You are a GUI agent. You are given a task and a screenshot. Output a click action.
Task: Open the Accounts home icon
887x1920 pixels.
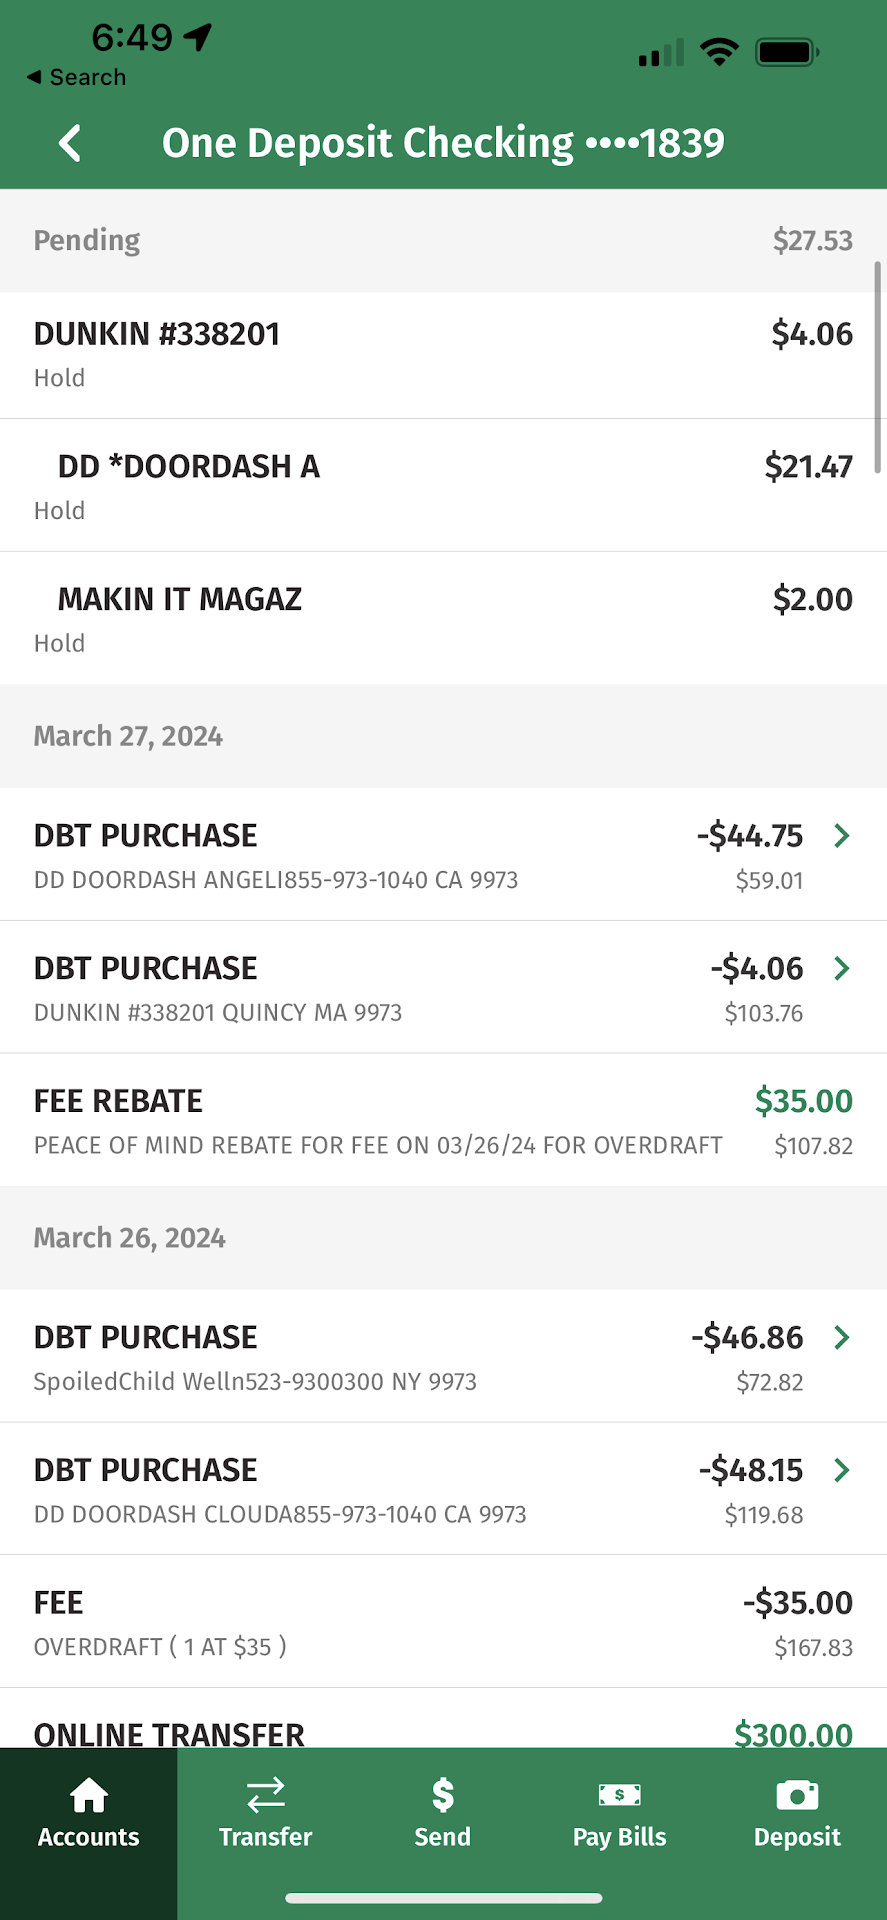click(x=89, y=1796)
